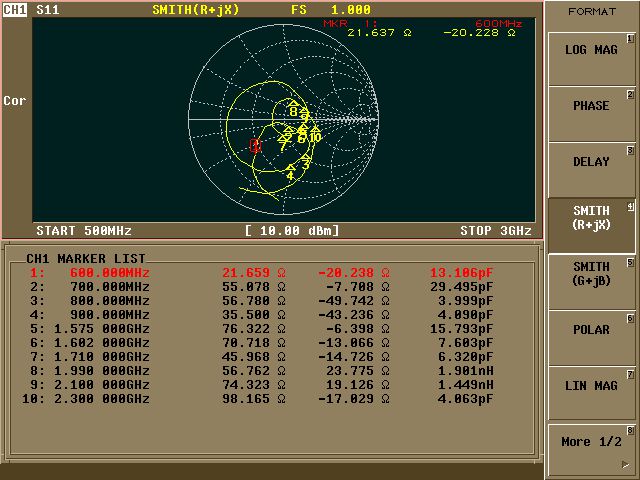640x480 pixels.
Task: Click the FORMAT menu title
Action: (592, 12)
